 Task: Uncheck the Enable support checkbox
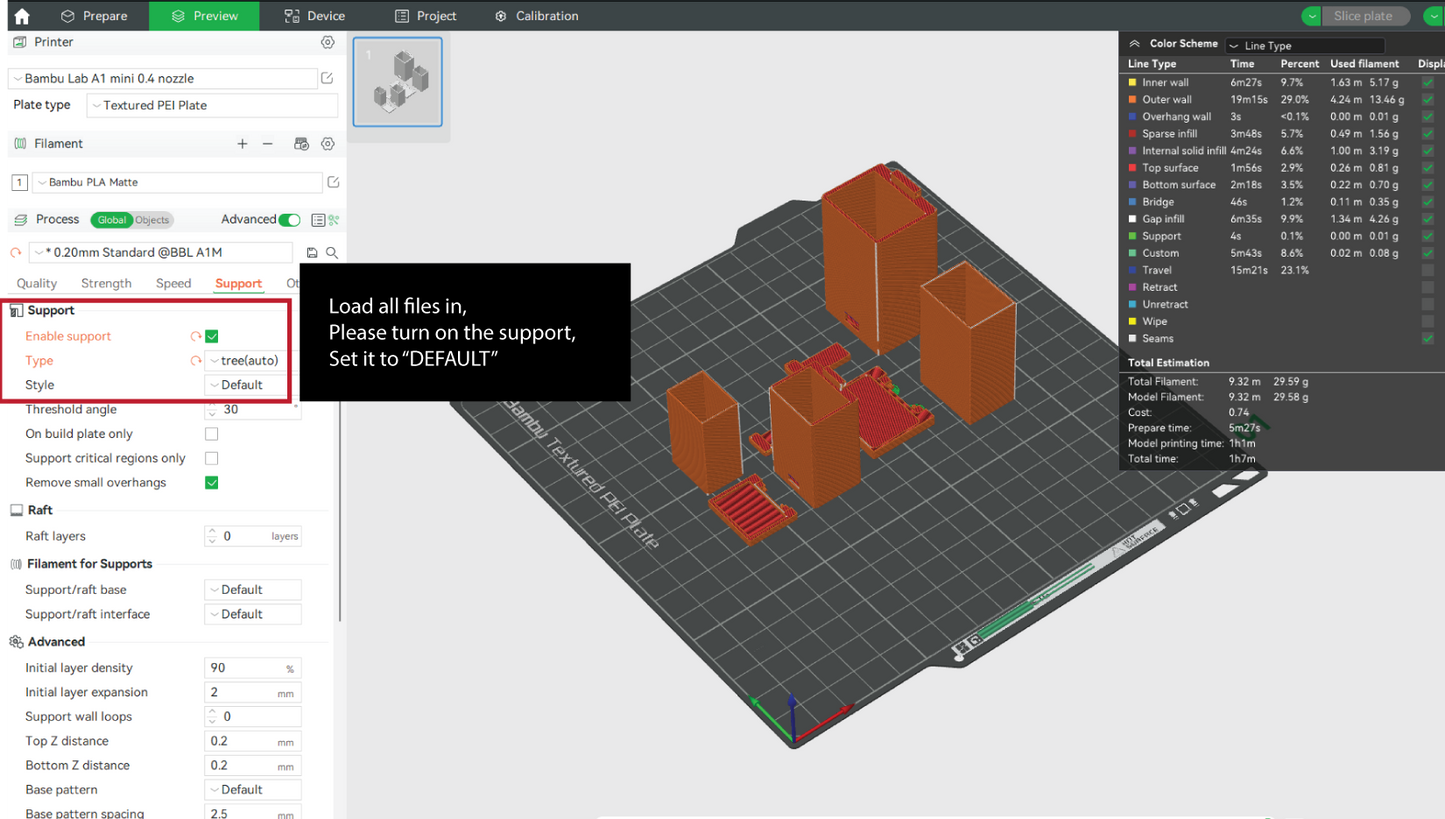[212, 337]
